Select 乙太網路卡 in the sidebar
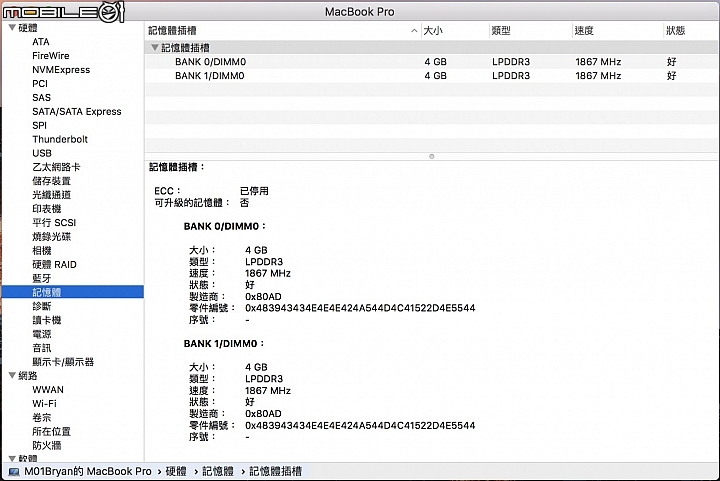The image size is (720, 481). 56,167
